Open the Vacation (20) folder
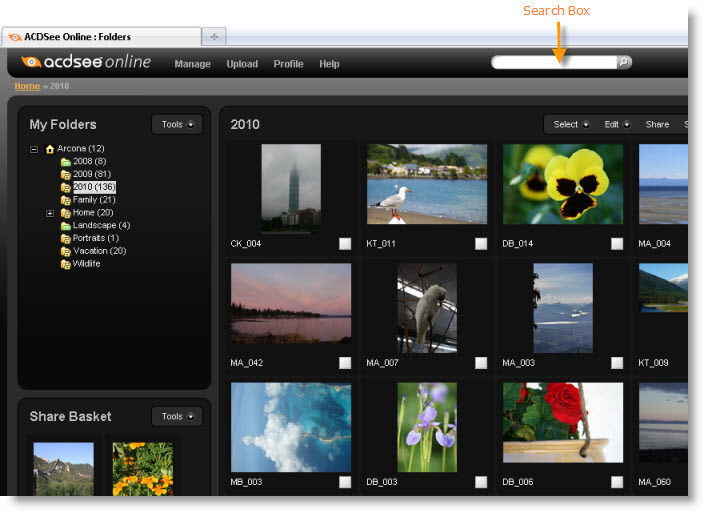 point(99,251)
